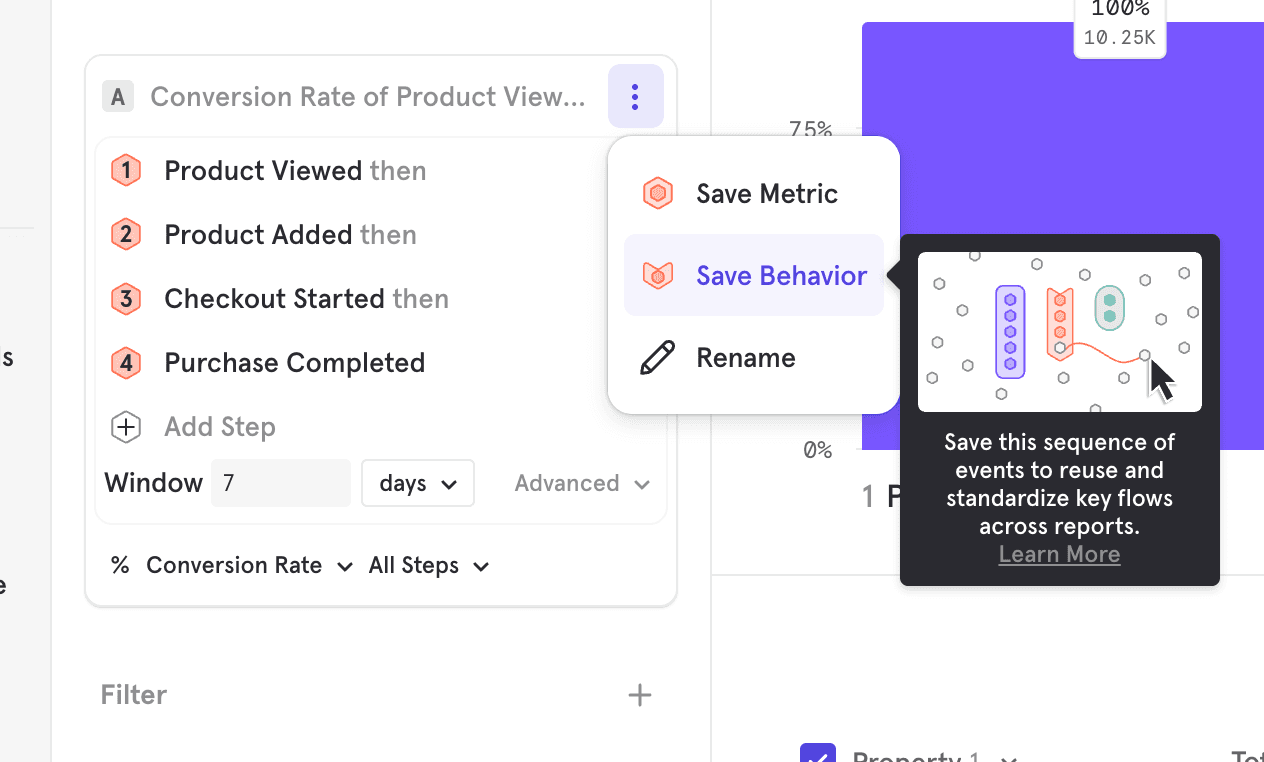
Task: Open the Learn More link in the tooltip
Action: pyautogui.click(x=1059, y=554)
